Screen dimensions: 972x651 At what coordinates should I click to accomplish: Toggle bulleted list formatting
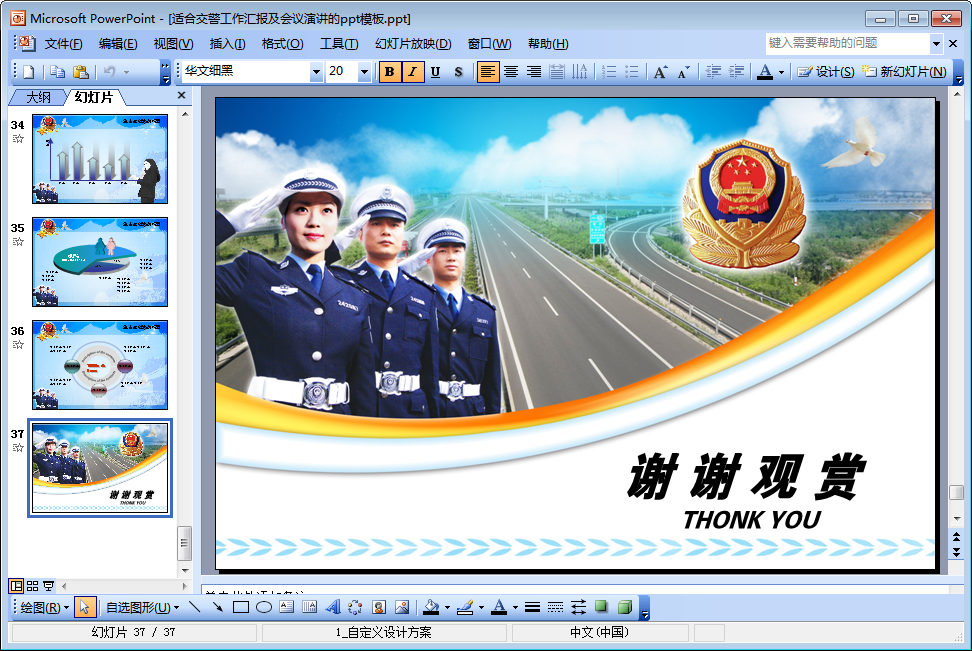coord(632,72)
